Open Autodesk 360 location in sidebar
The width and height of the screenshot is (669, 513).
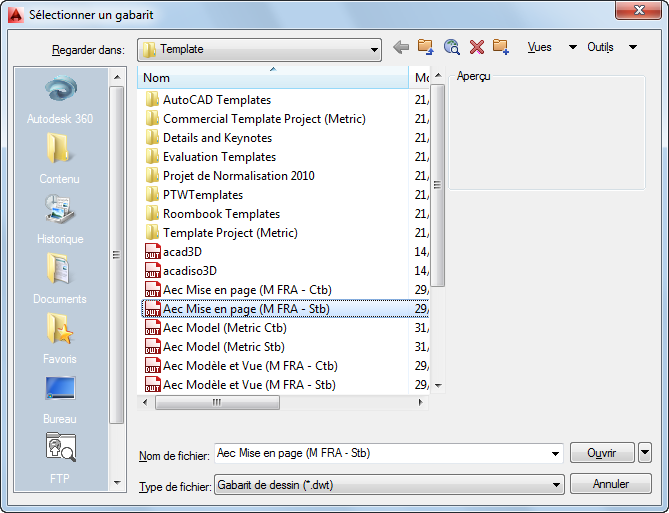[x=61, y=99]
